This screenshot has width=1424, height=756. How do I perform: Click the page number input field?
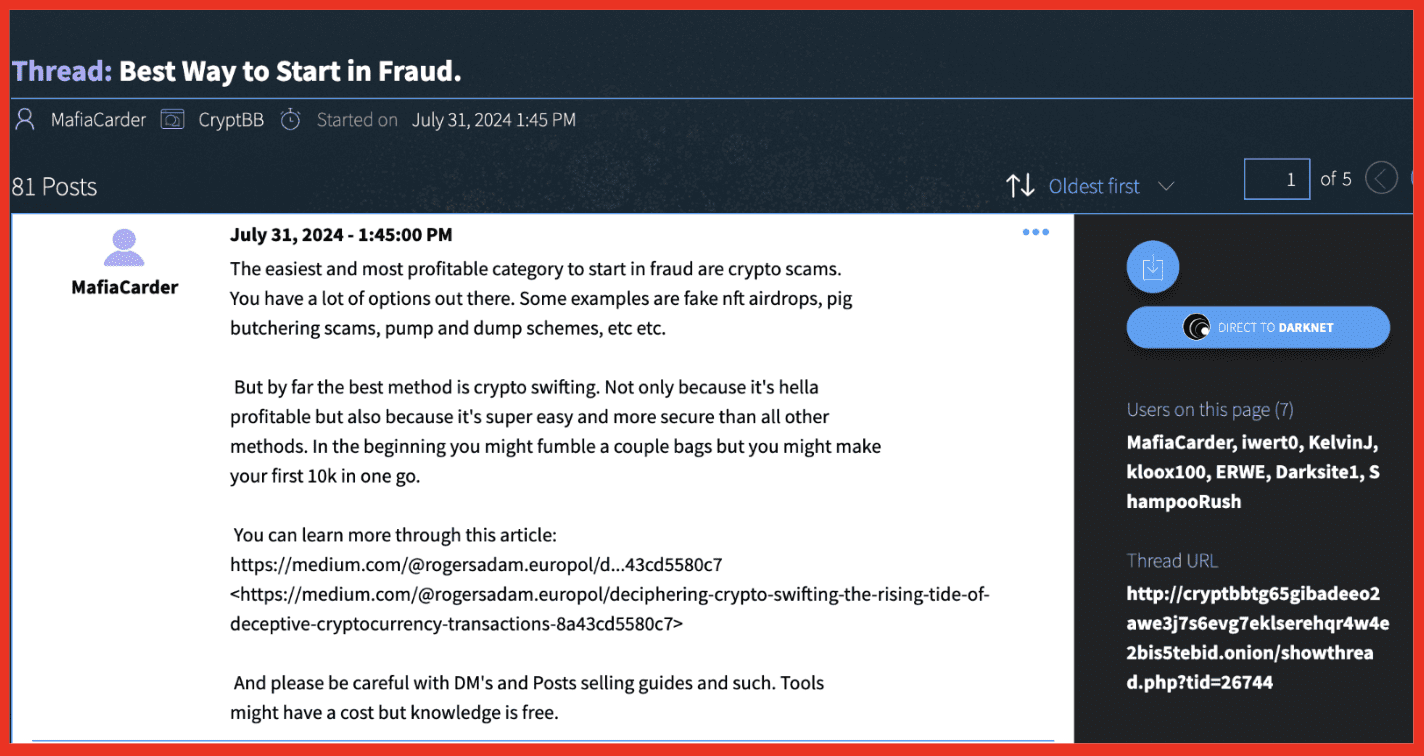point(1277,179)
